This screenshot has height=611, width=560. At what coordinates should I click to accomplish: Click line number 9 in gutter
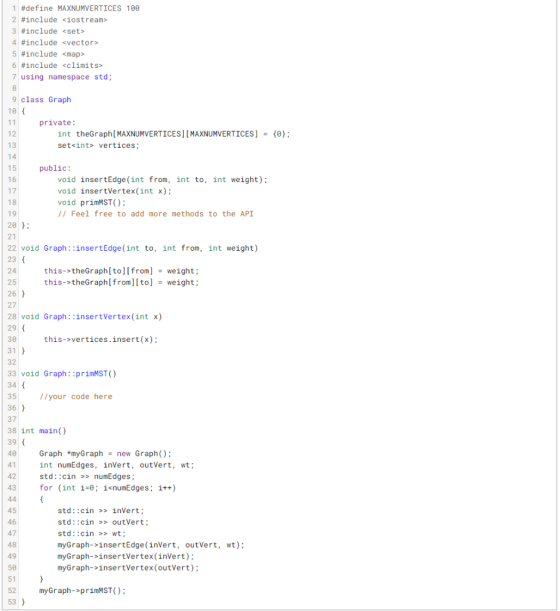tap(14, 100)
